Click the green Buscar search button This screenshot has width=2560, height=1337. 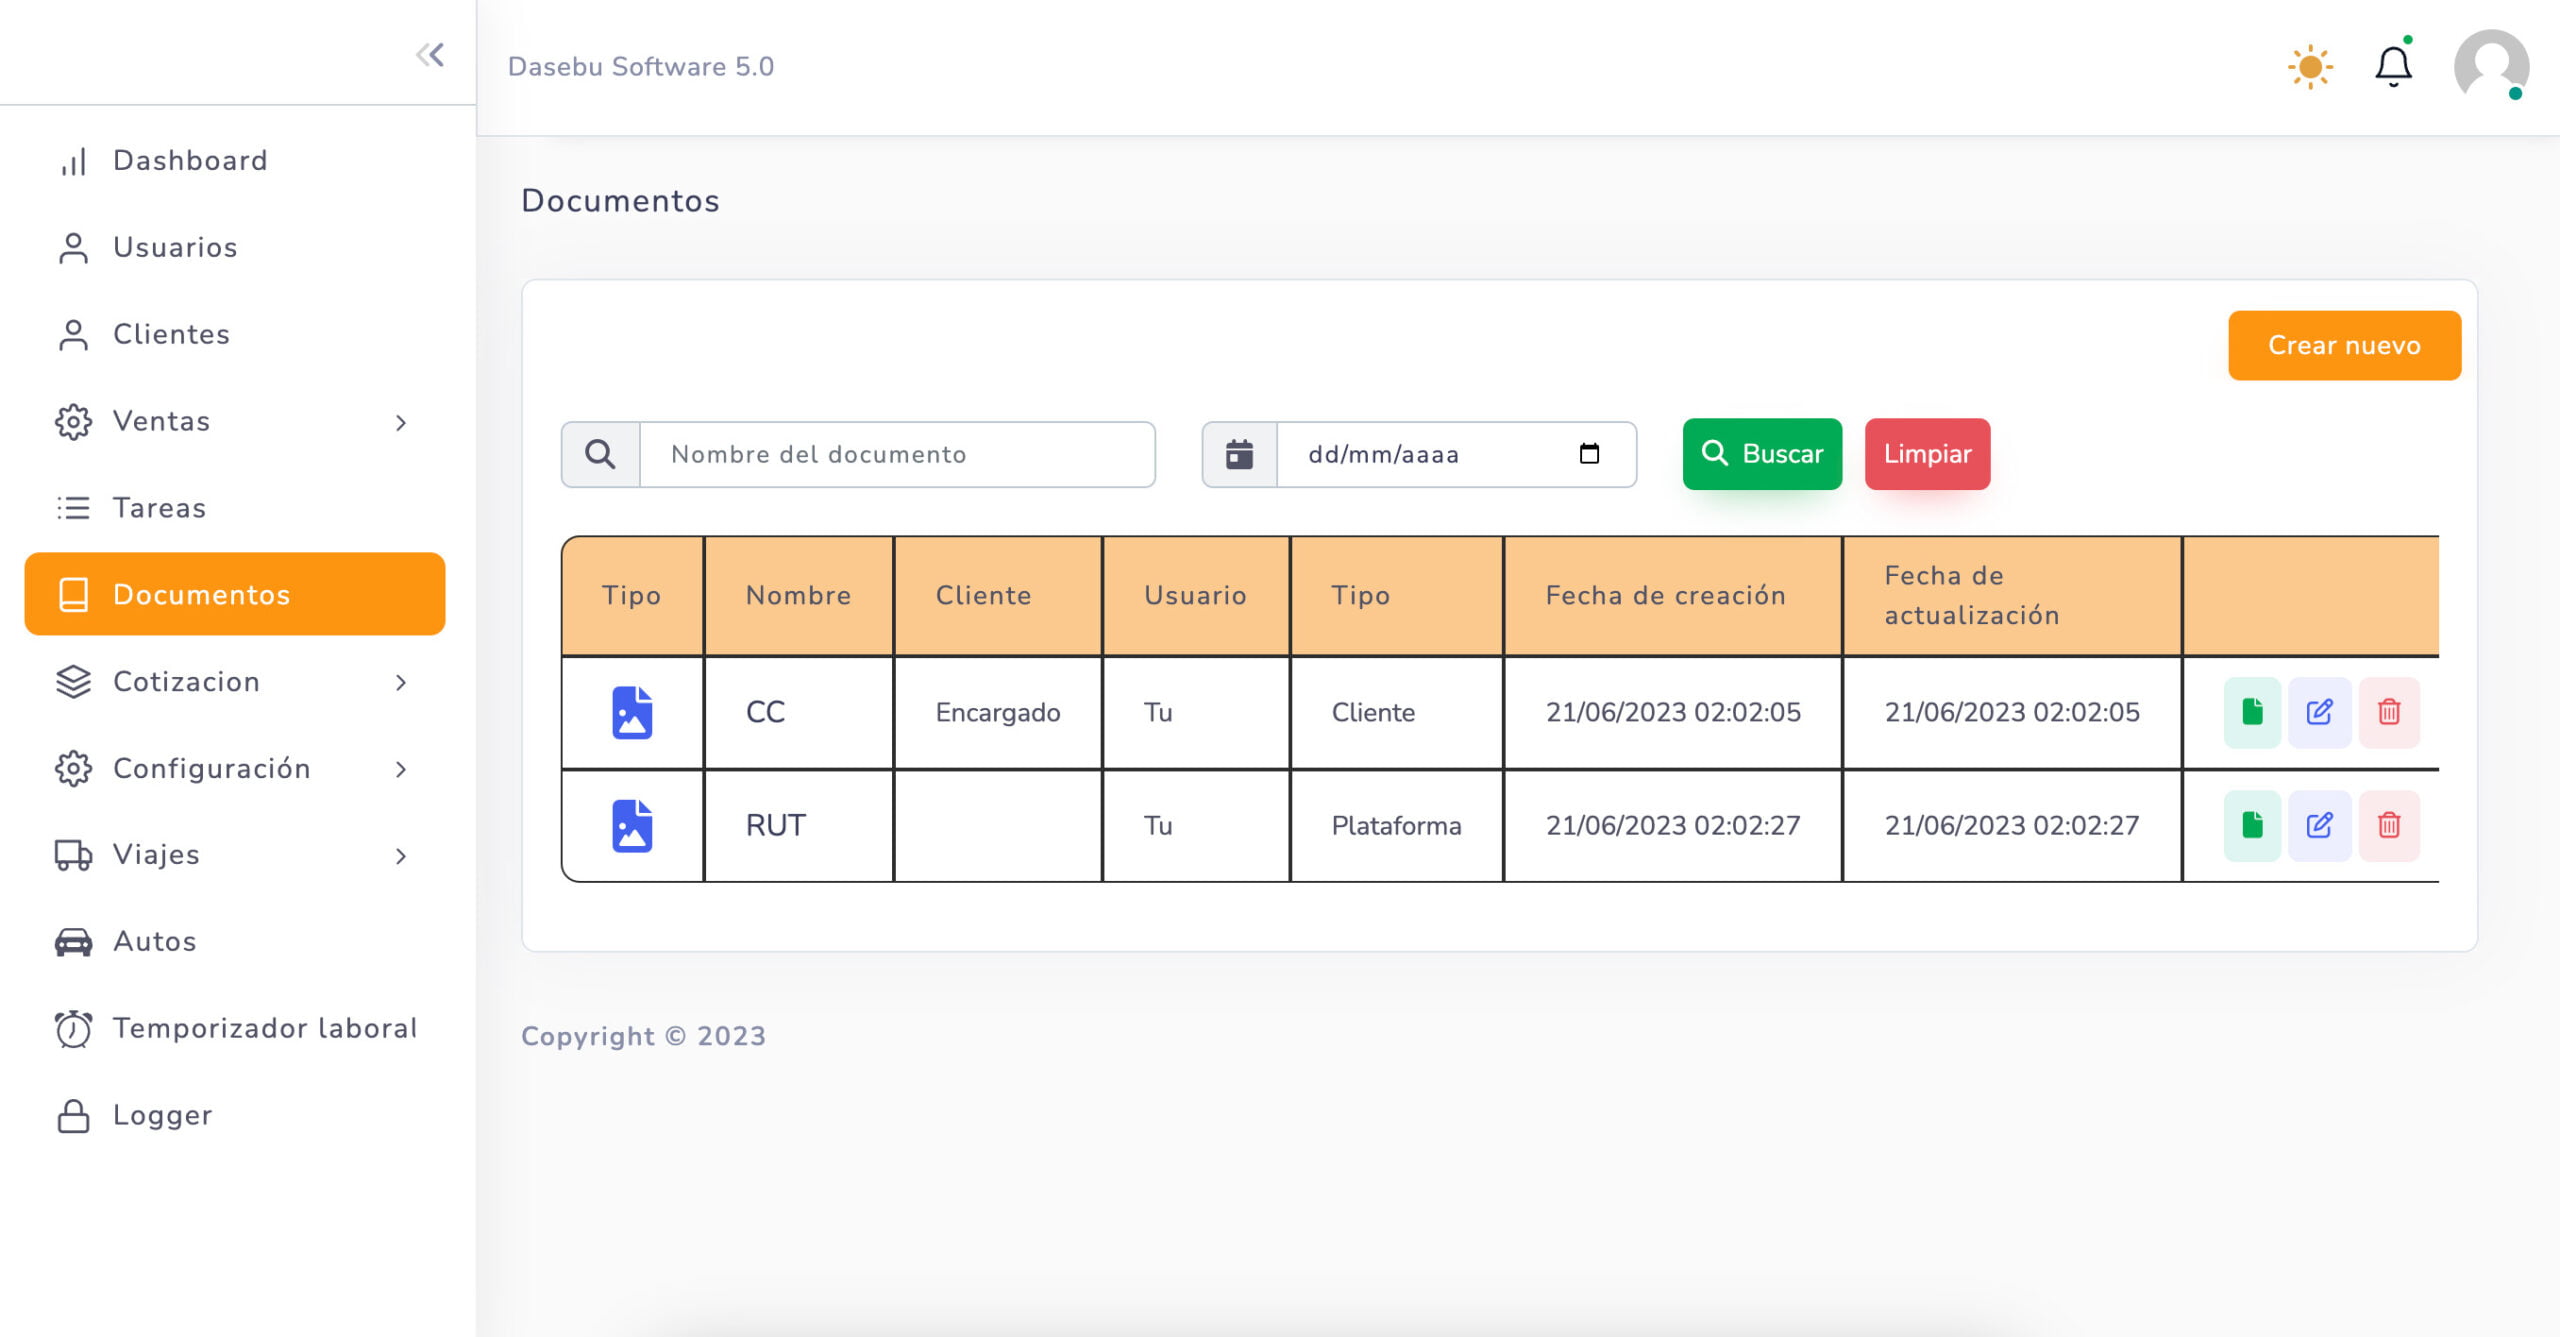[x=1761, y=454]
